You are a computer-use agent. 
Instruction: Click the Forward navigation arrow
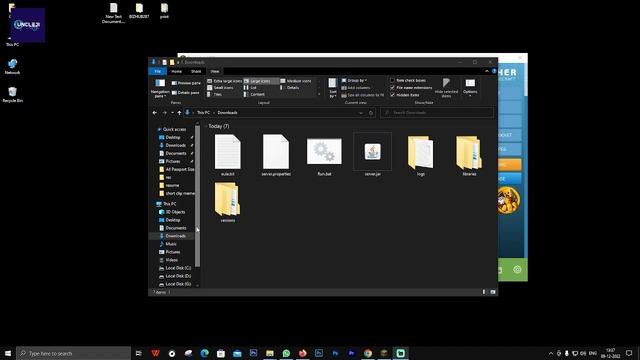click(x=164, y=113)
